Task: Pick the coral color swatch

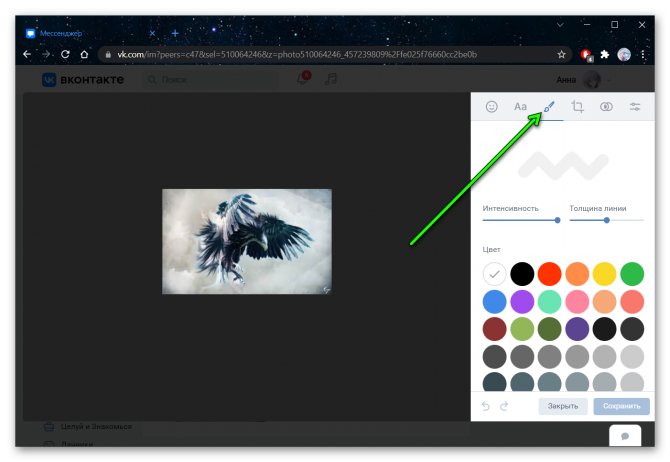Action: (x=632, y=301)
